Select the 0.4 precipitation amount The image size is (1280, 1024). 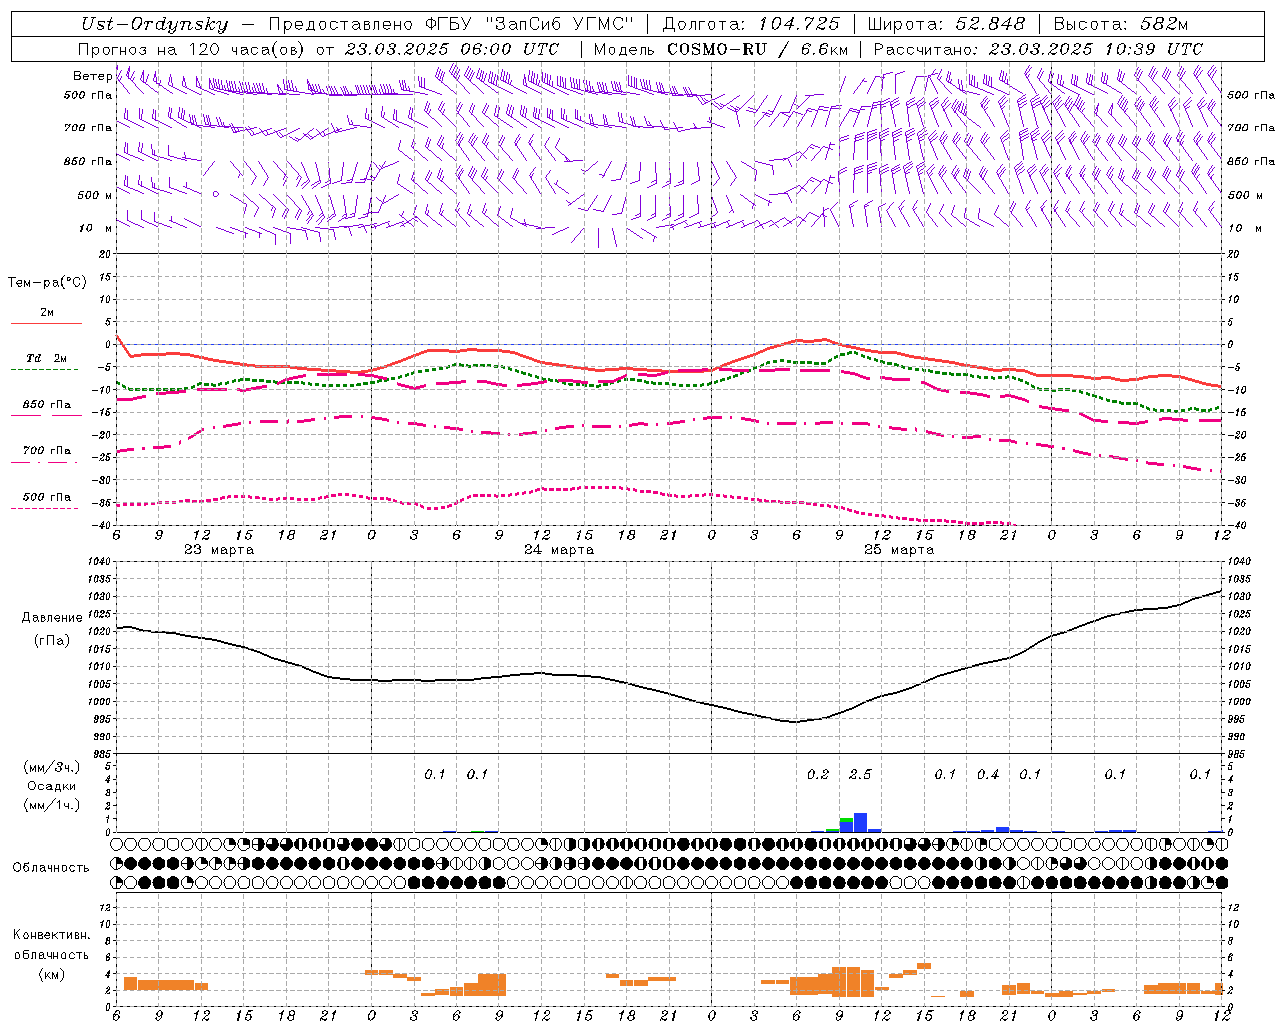988,775
